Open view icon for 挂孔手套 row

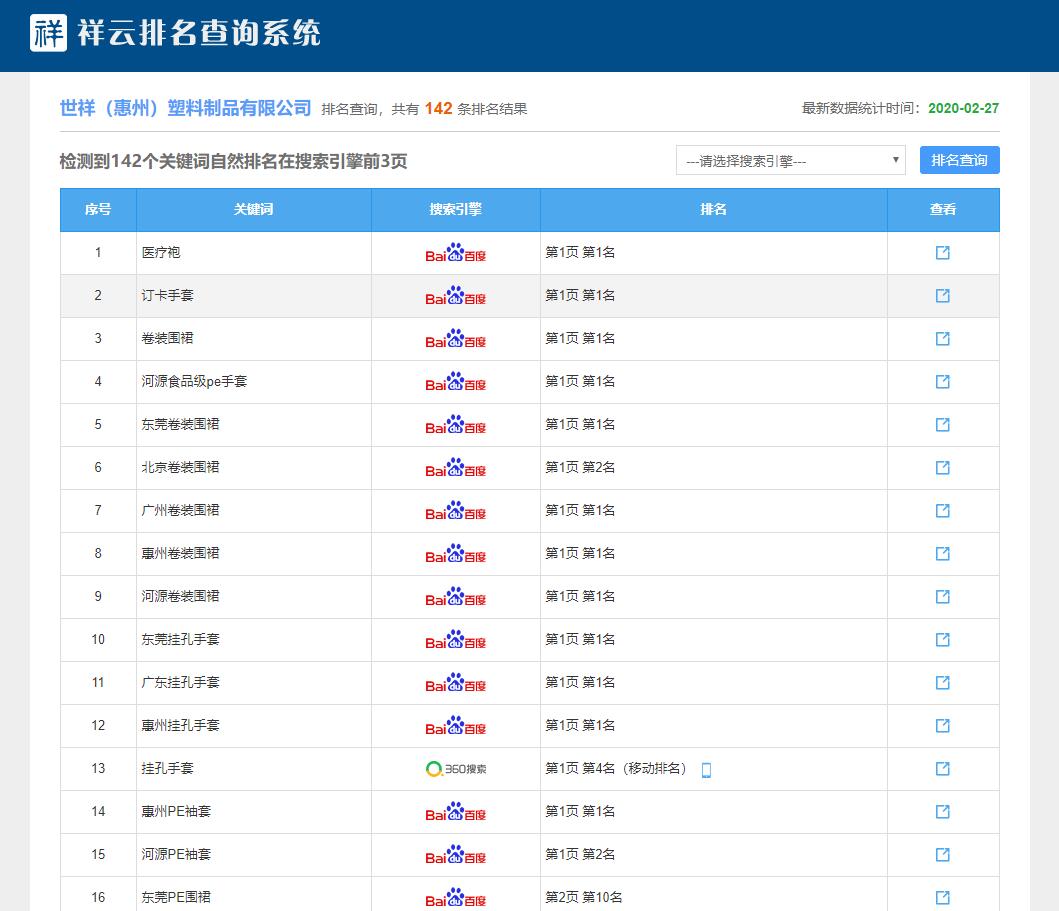pyautogui.click(x=942, y=769)
